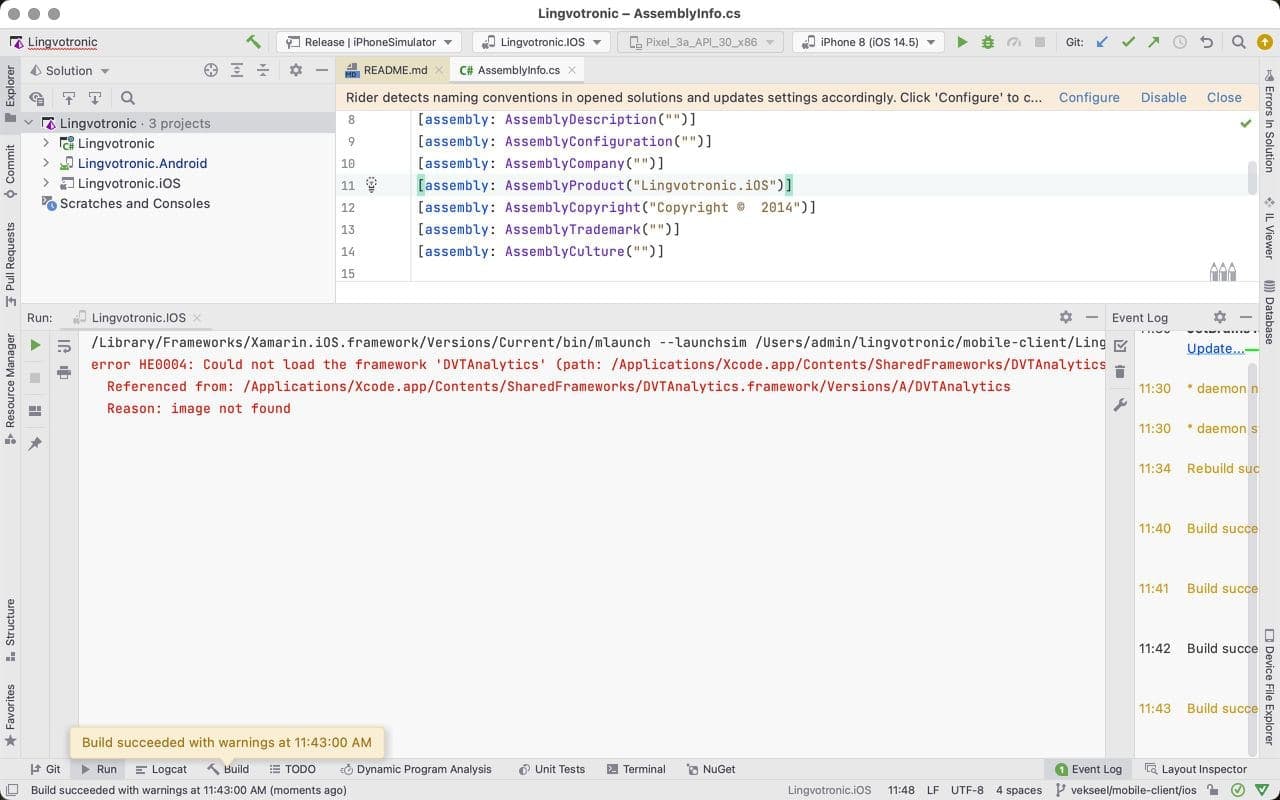Click Event Log wrench settings icon
Screen dimensions: 1280x800
coord(1120,405)
